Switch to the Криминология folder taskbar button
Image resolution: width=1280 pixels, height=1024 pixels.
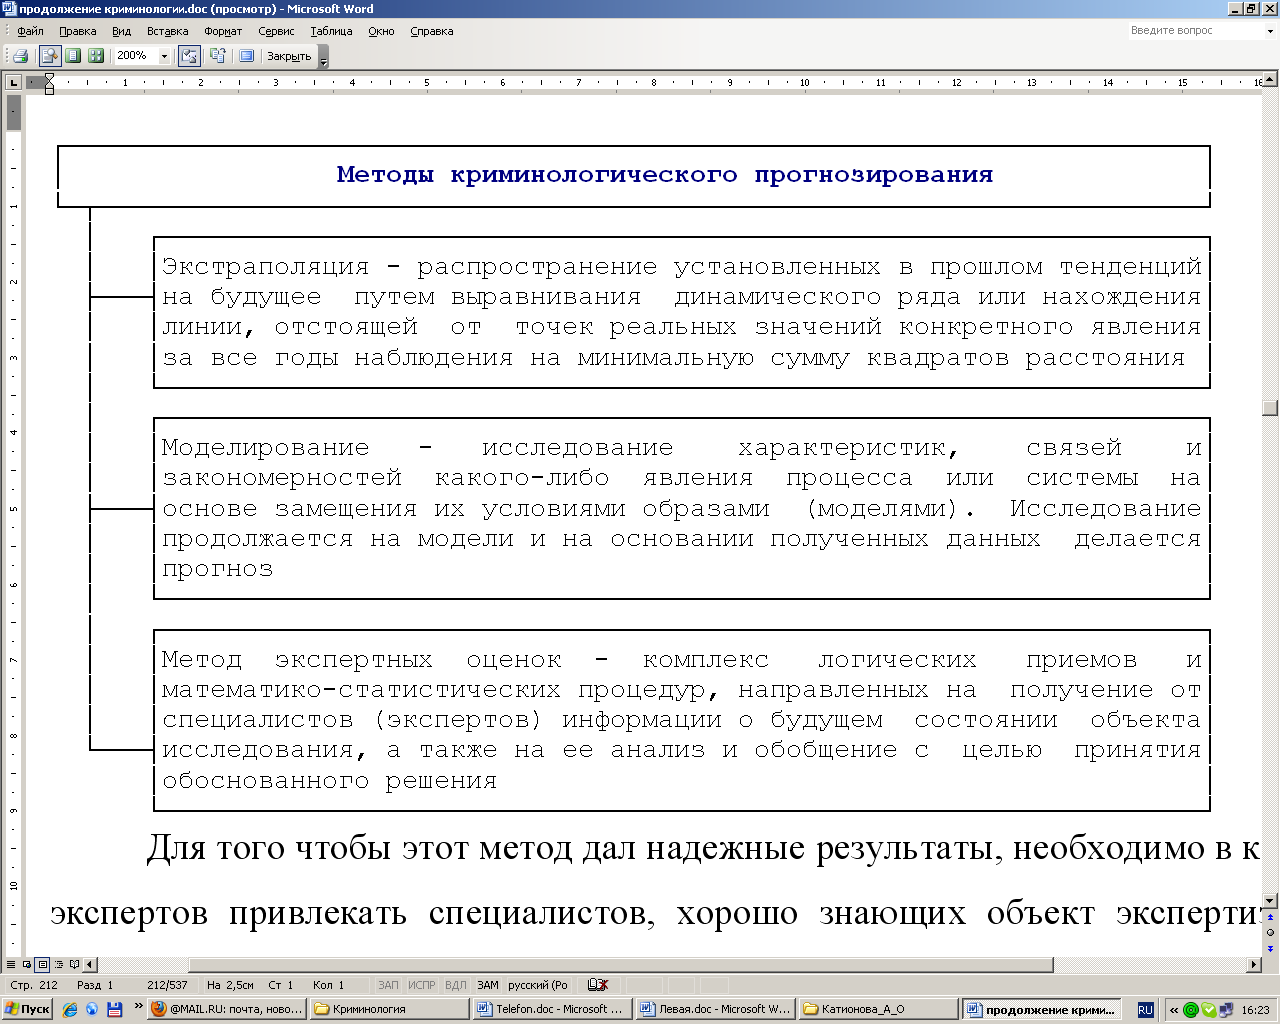pos(391,1009)
